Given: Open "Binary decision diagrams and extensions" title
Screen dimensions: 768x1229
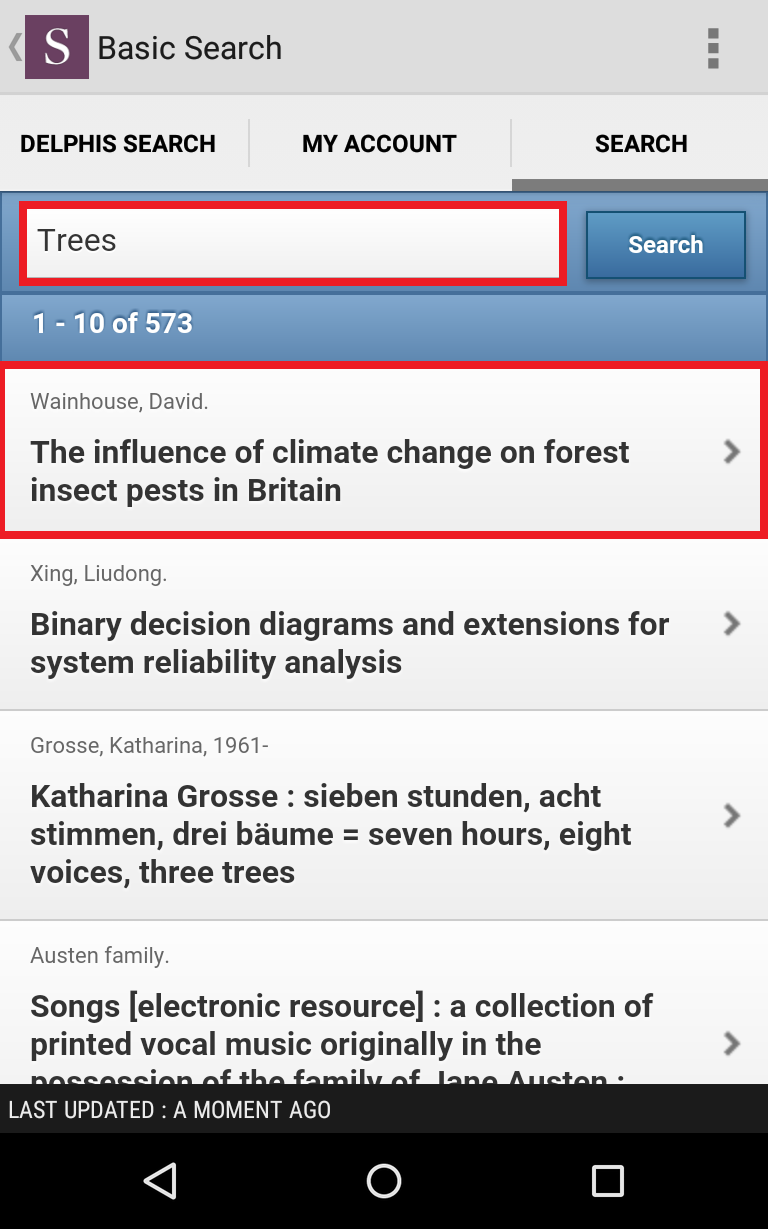Looking at the screenshot, I should (349, 643).
